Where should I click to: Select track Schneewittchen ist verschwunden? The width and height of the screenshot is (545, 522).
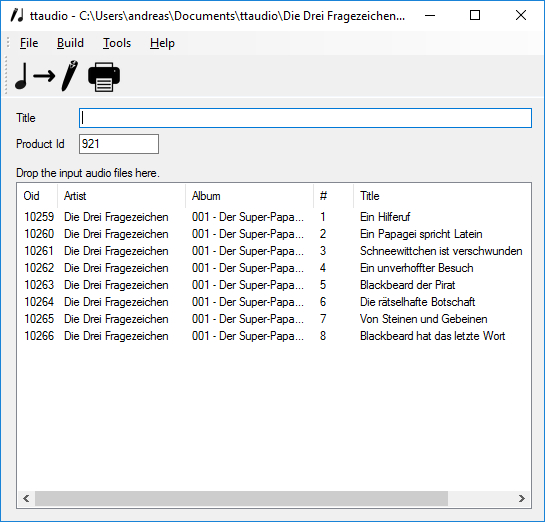pyautogui.click(x=274, y=251)
